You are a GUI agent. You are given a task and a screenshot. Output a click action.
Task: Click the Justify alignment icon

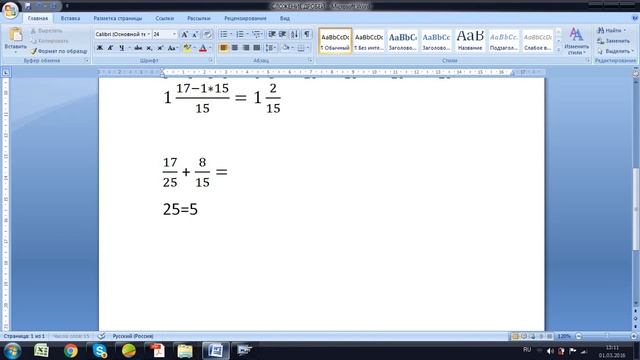click(x=257, y=48)
